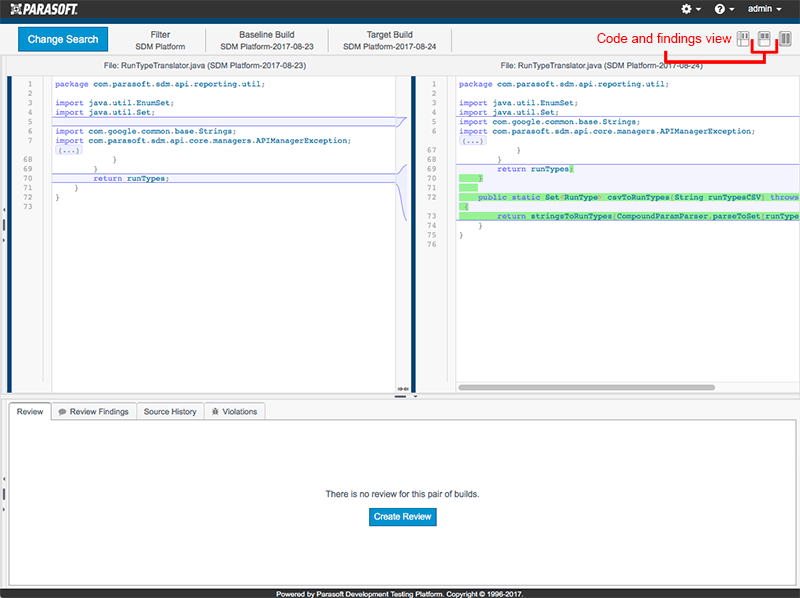Click the Target Build SDM Platform-2017-08-24 selector
800x598 pixels.
(x=389, y=40)
